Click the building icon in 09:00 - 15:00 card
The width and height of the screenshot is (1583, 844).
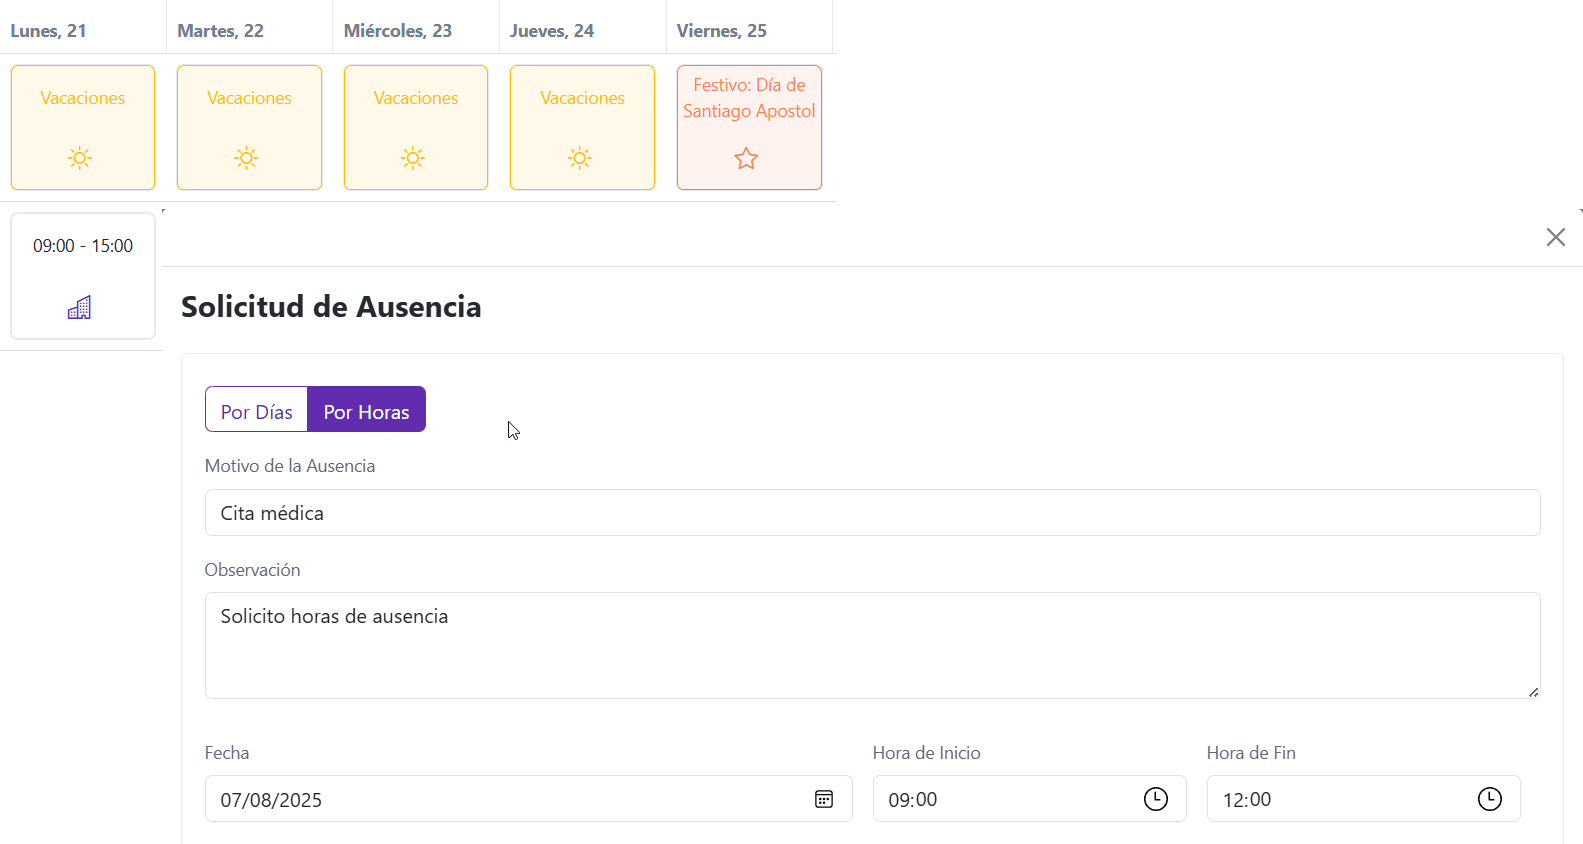(79, 307)
